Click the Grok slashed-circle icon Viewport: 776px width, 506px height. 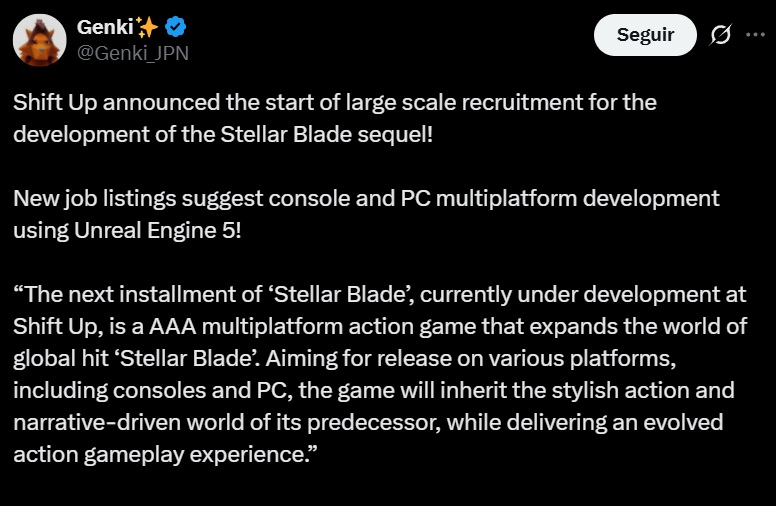tap(720, 35)
